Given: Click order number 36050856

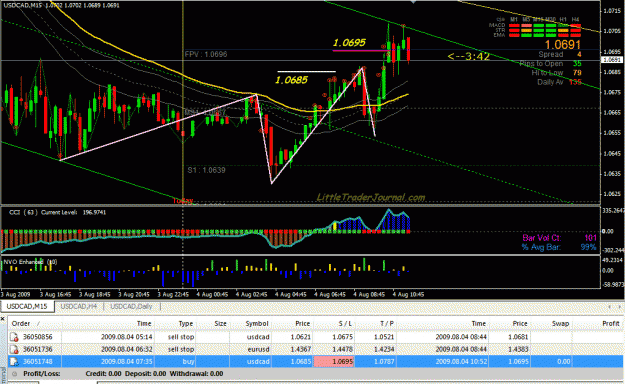Looking at the screenshot, I should pyautogui.click(x=37, y=337).
